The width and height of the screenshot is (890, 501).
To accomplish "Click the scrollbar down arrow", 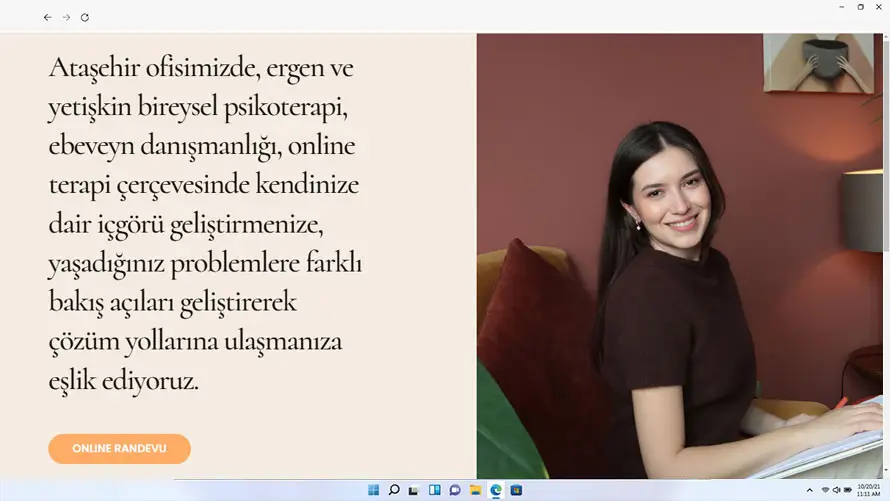I will pyautogui.click(x=887, y=470).
